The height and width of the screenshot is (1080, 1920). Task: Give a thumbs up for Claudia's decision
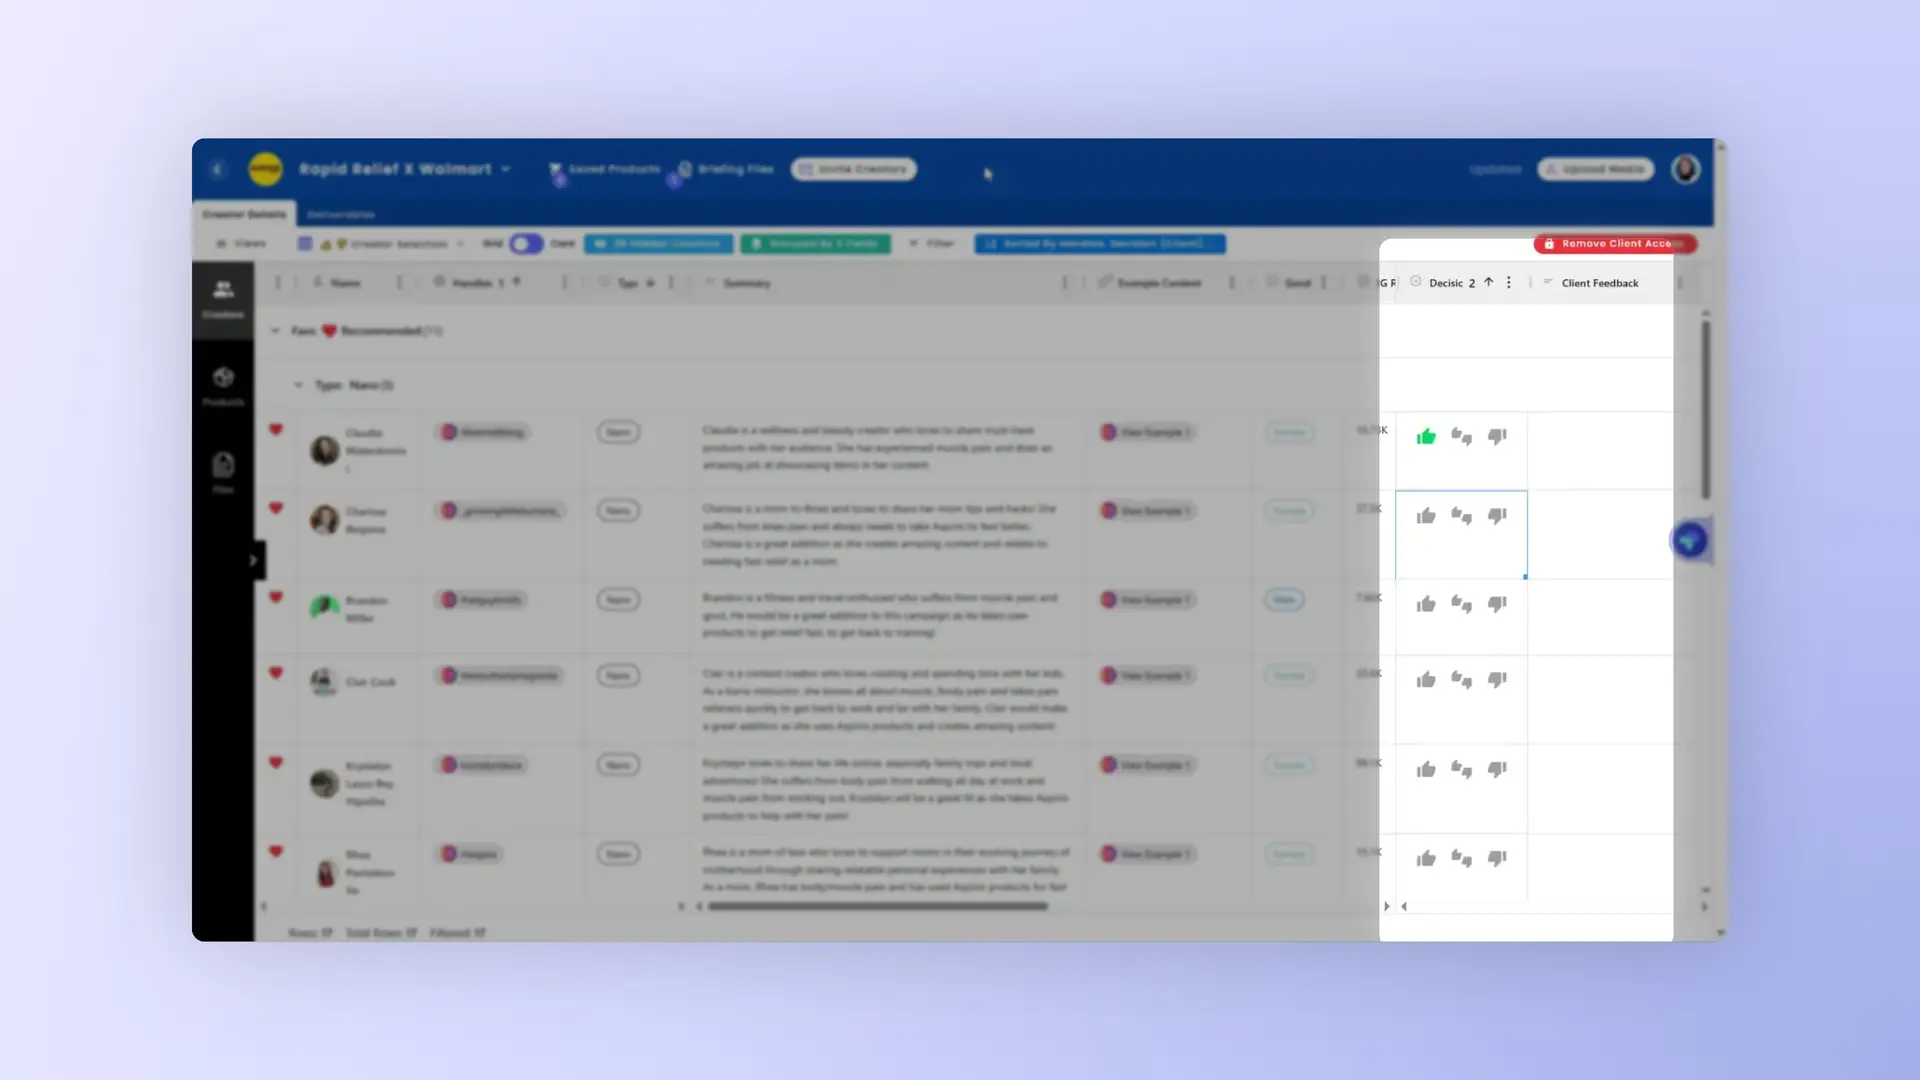[1427, 435]
